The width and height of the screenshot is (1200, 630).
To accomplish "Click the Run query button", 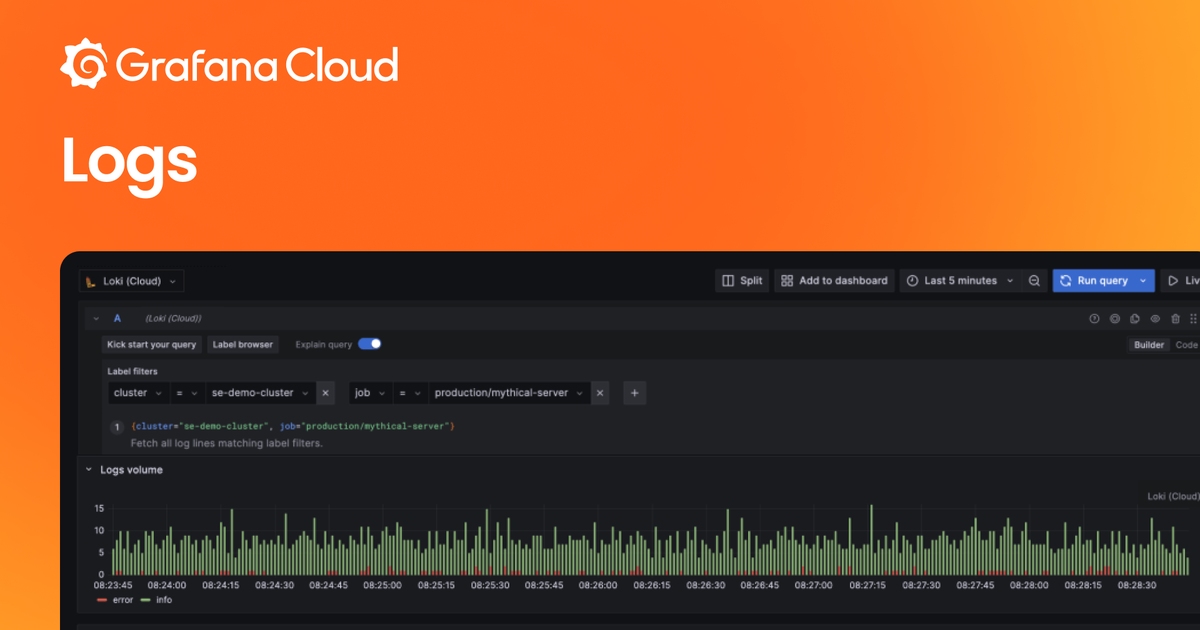I will (x=1093, y=281).
